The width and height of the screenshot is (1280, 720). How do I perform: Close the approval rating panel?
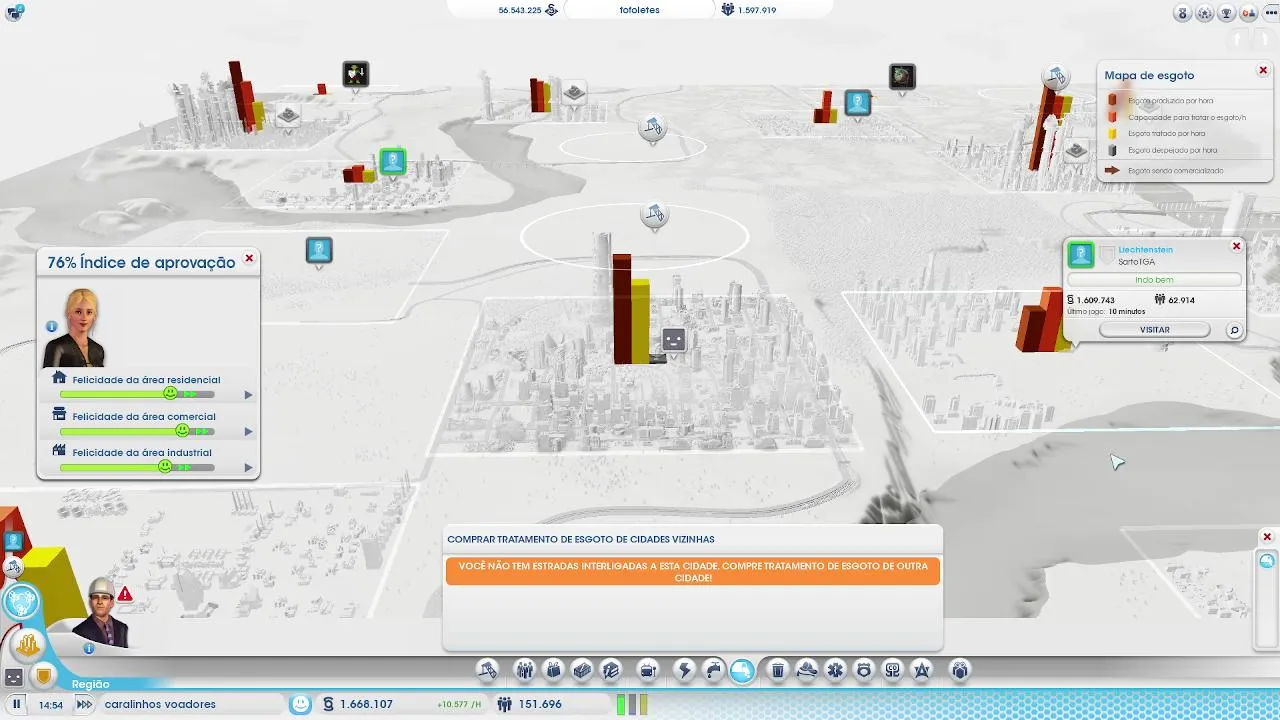(249, 258)
